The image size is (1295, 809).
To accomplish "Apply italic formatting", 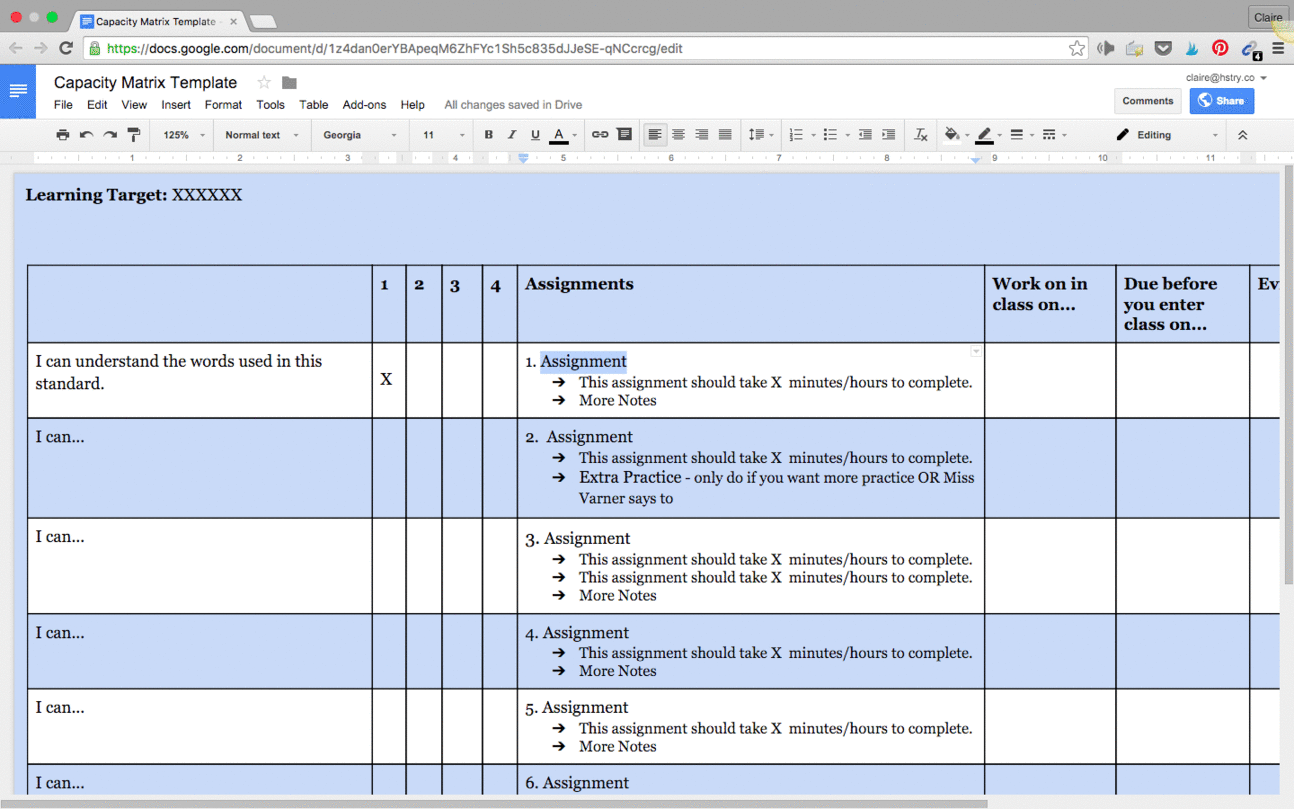I will click(511, 134).
